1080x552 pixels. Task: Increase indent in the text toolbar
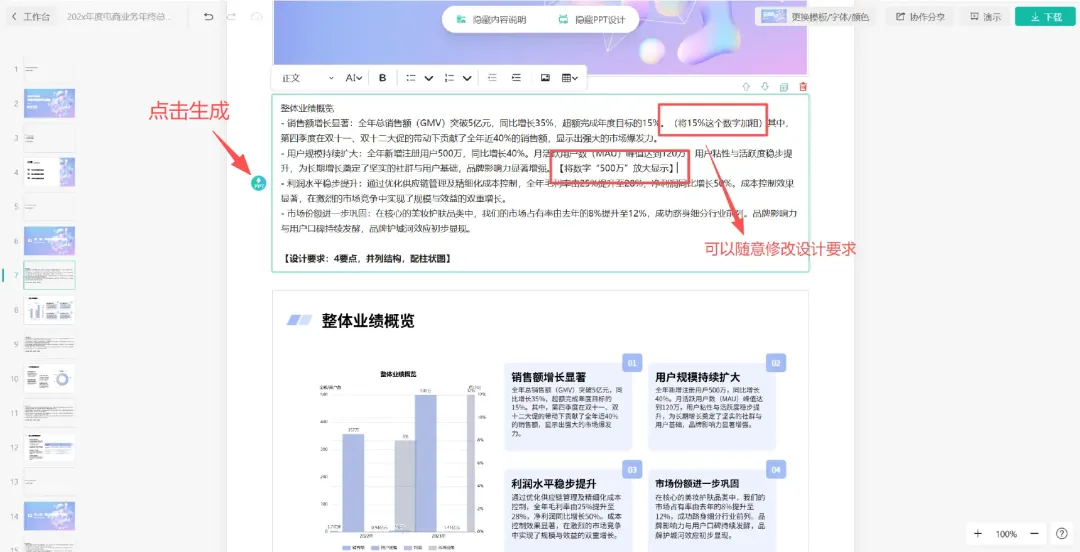tap(516, 78)
